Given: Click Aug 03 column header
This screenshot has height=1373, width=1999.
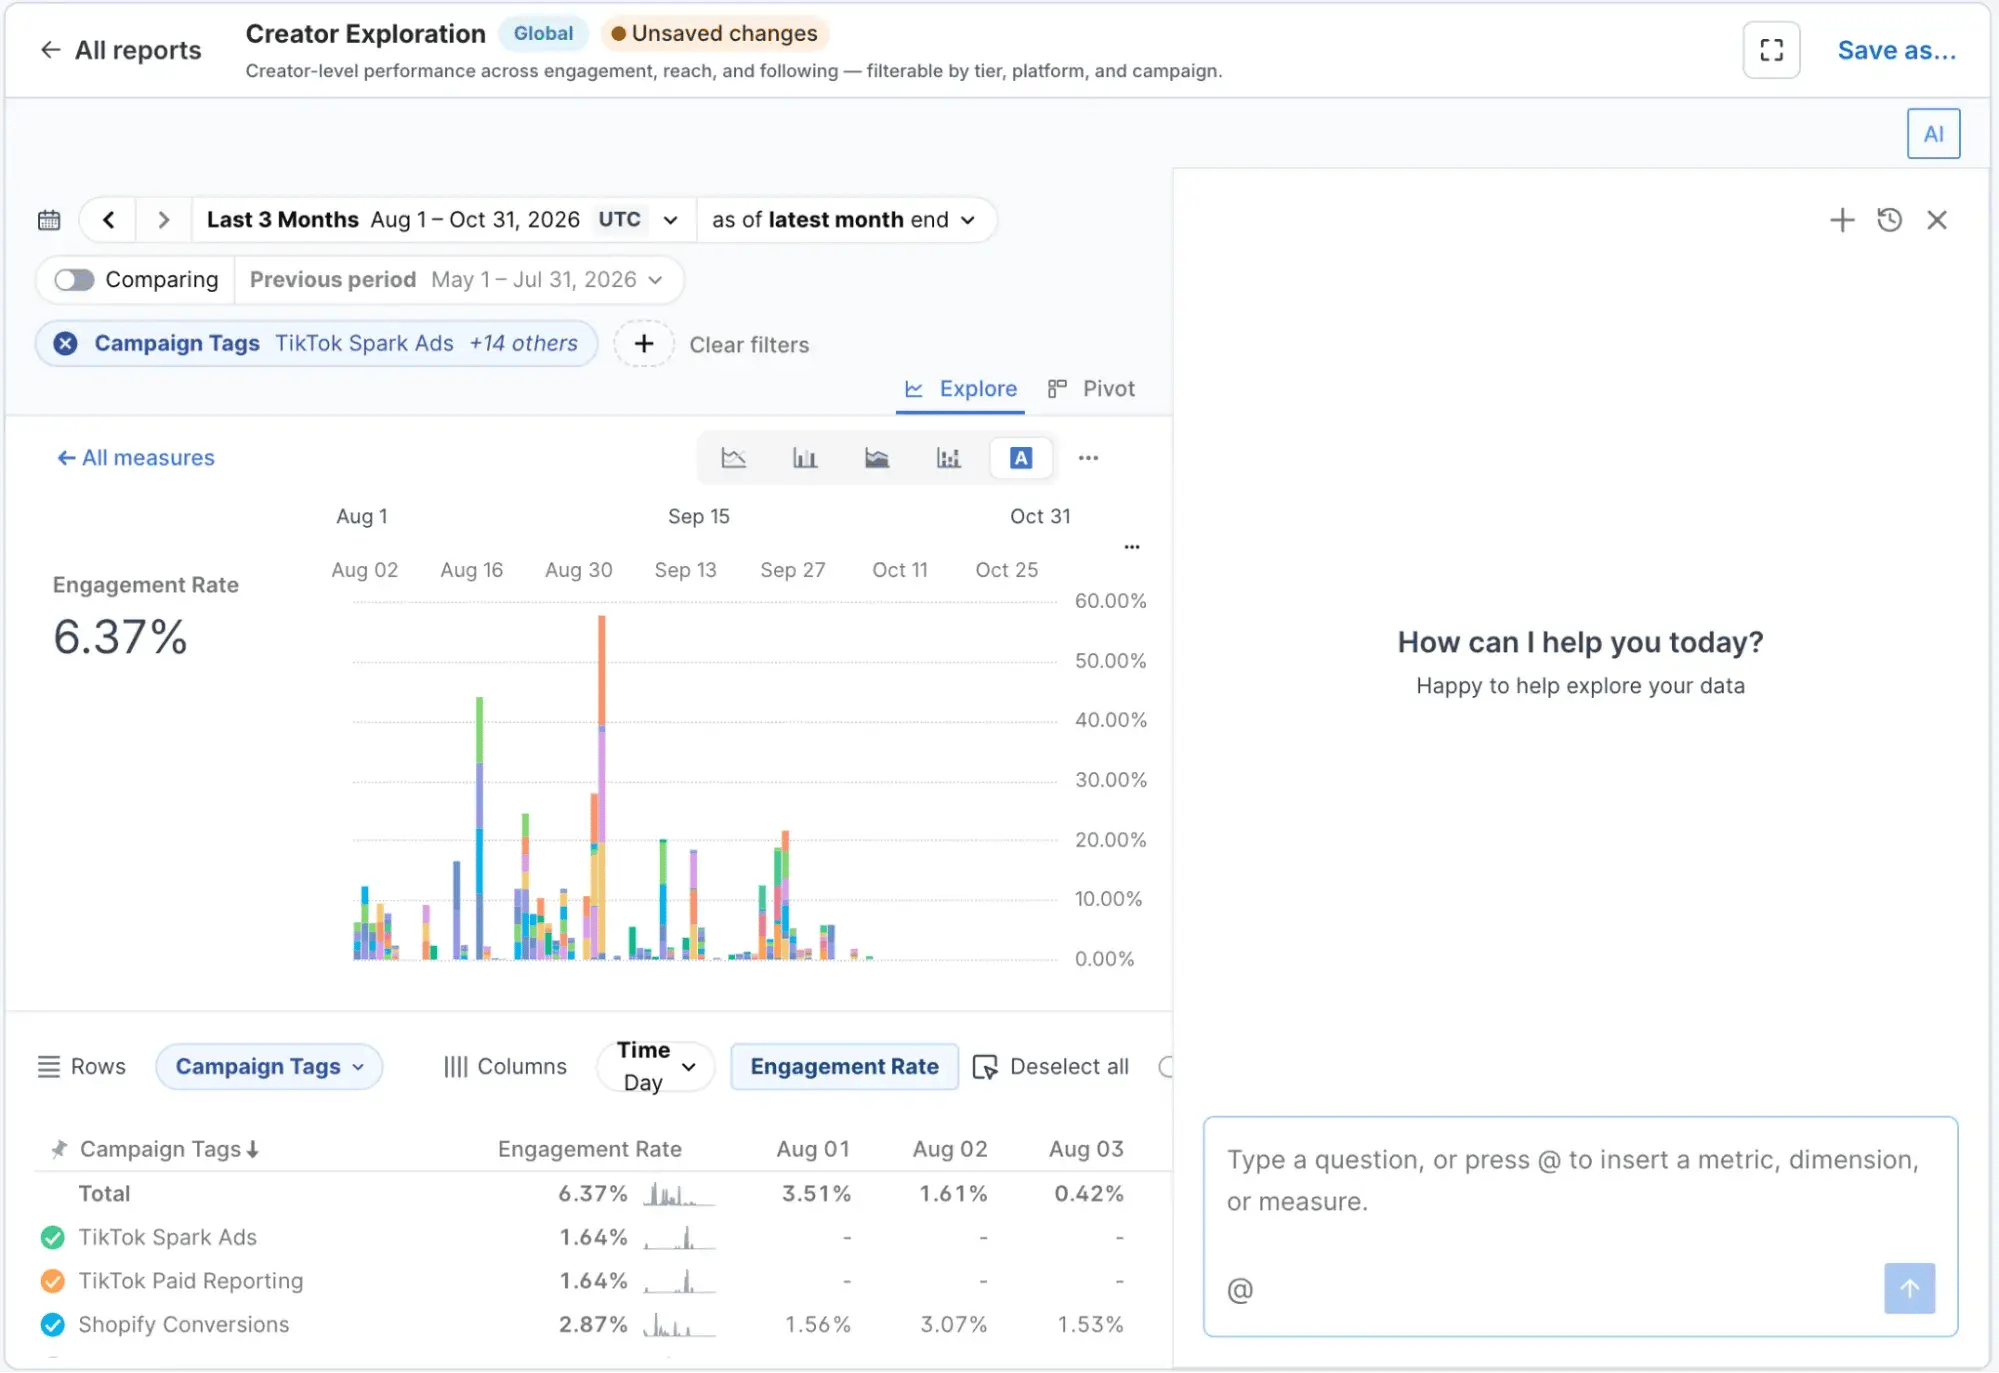Looking at the screenshot, I should pyautogui.click(x=1086, y=1150).
